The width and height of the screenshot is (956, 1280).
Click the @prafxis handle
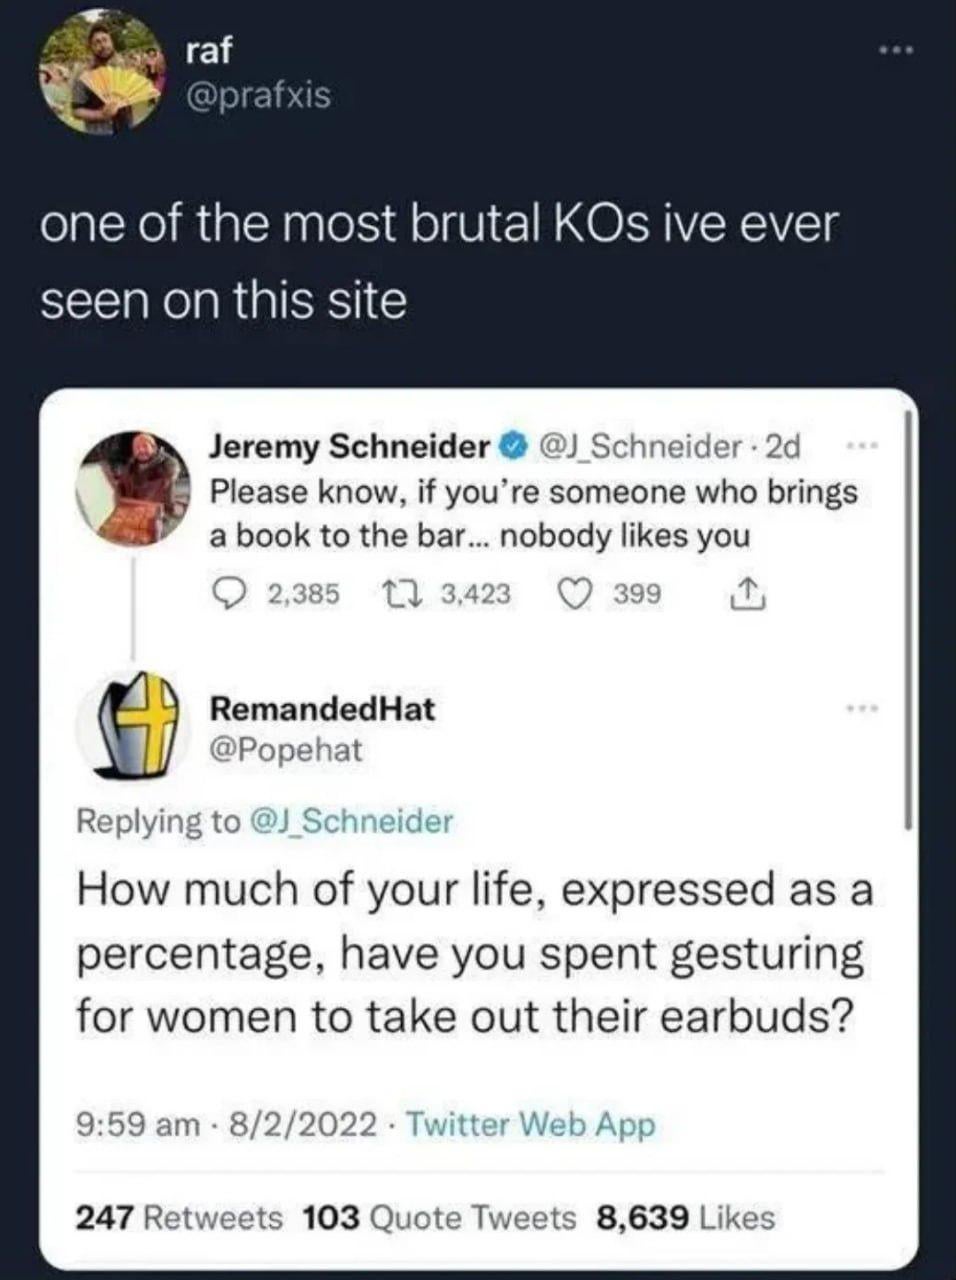pos(258,95)
